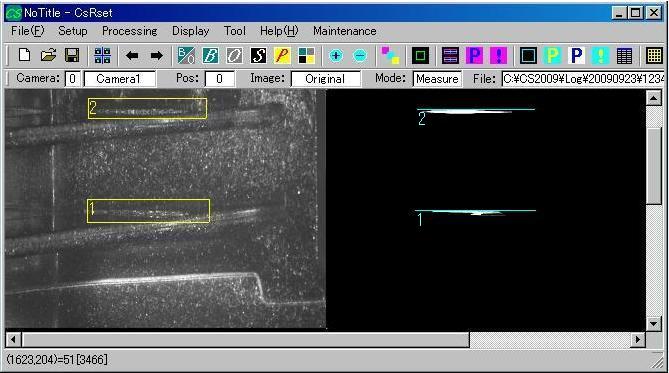Viewport: 669px width, 373px height.
Task: Go to next image with right arrow
Action: tap(157, 55)
